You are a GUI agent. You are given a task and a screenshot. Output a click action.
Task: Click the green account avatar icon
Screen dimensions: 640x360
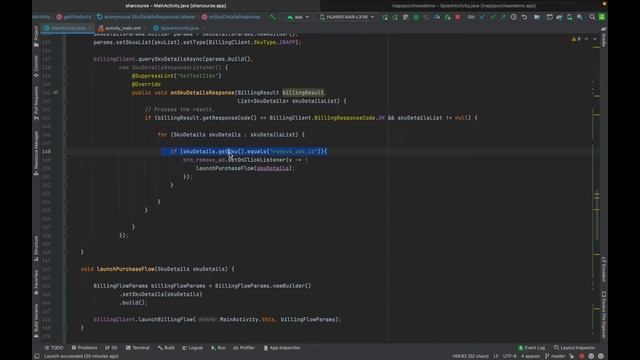602,17
